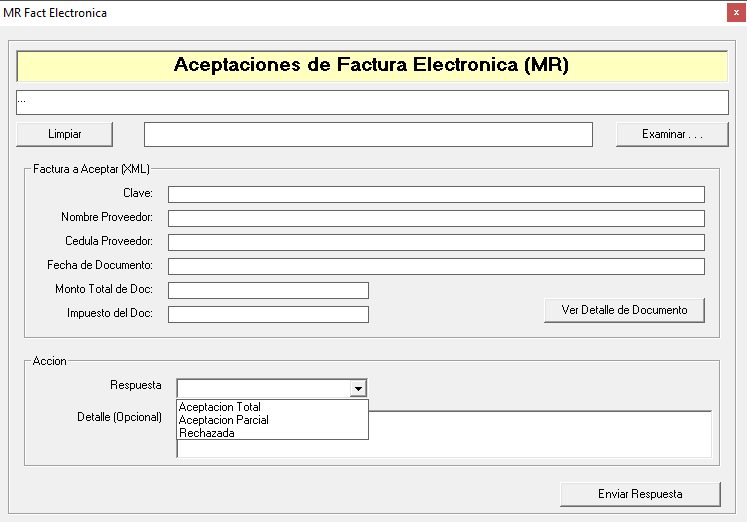Select Aceptacion Total option
Screen dimensions: 747x522
(220, 407)
